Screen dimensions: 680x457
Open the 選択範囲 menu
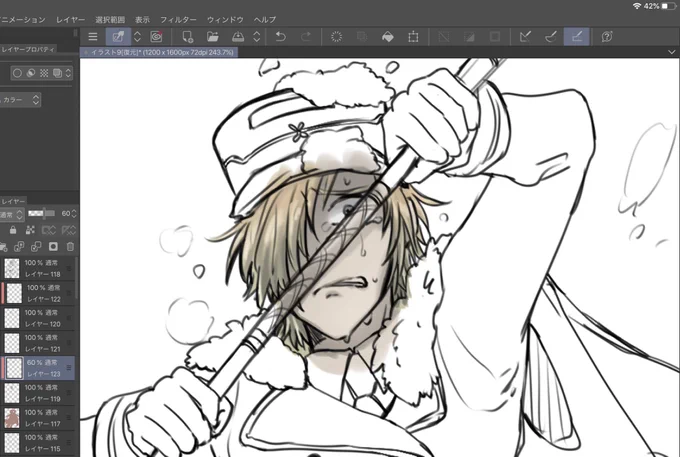coord(110,20)
